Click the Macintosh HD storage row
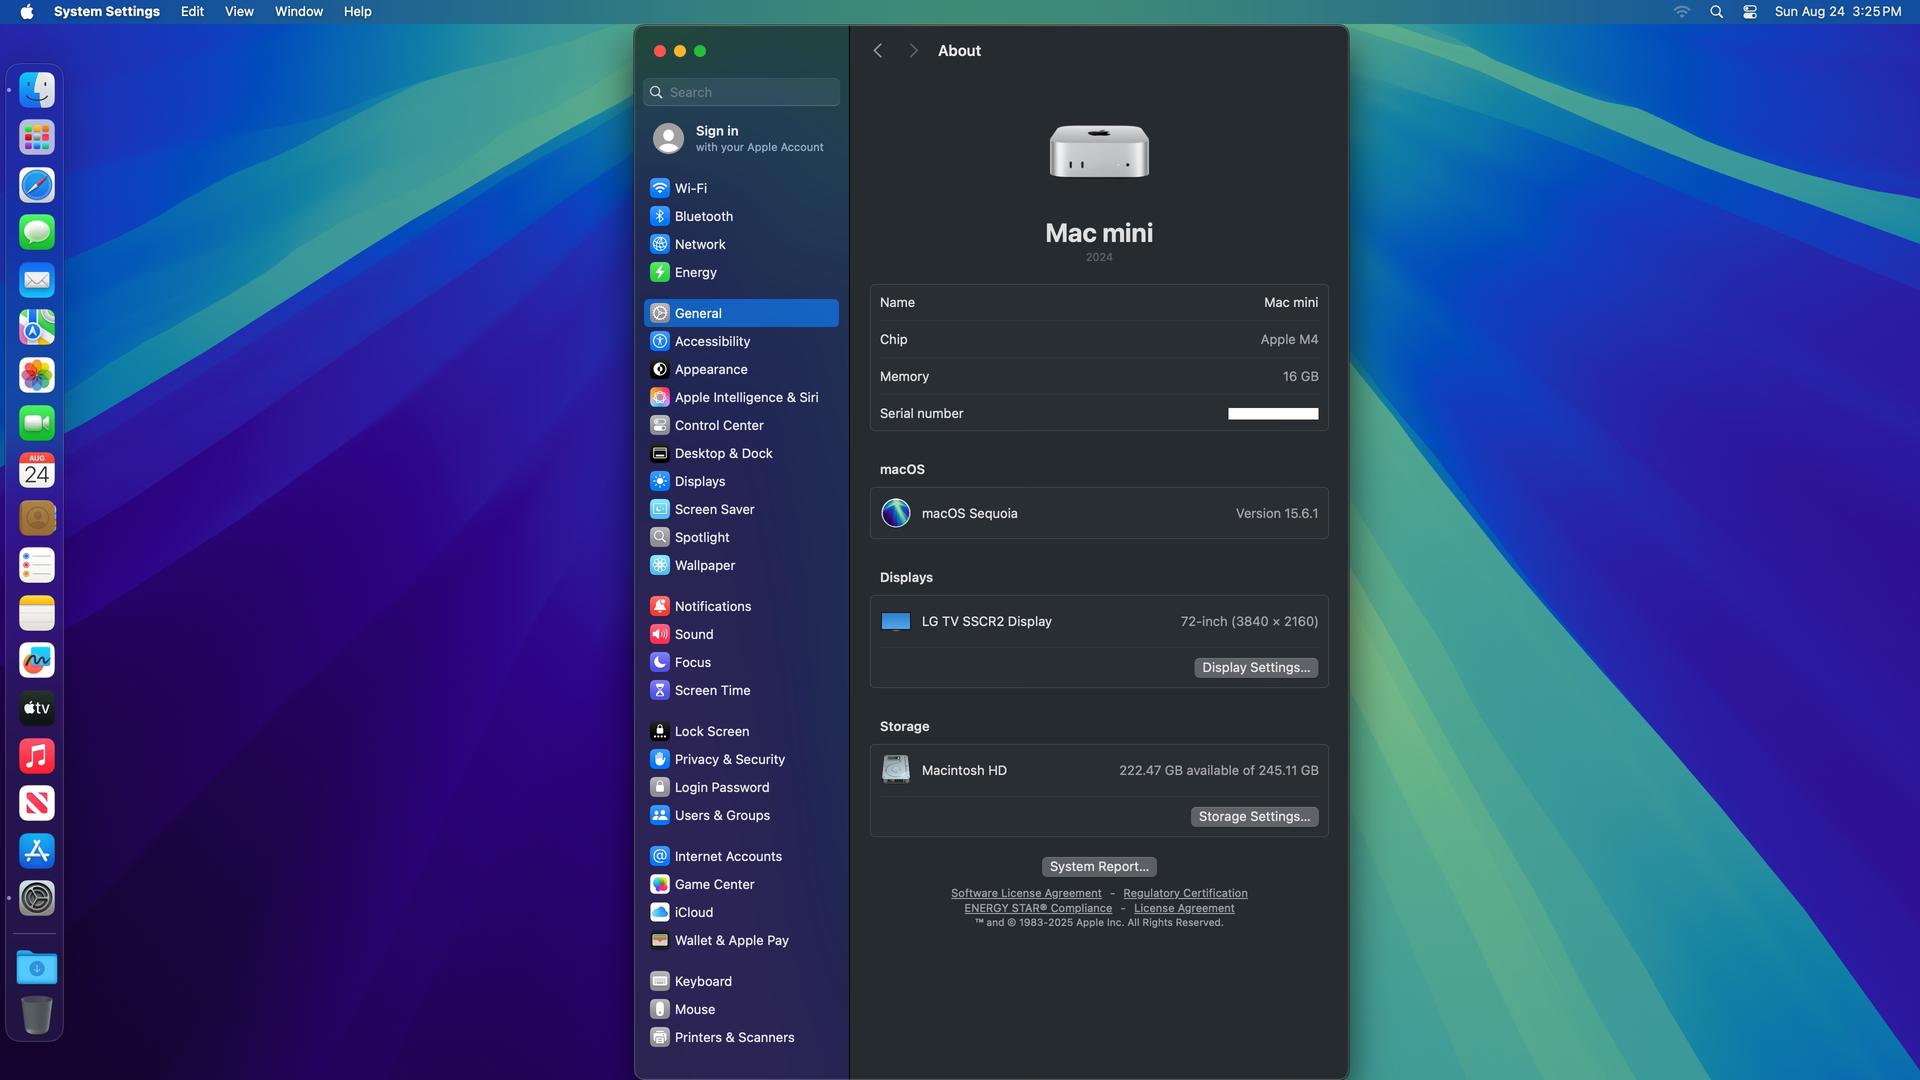This screenshot has width=1920, height=1080. (x=1099, y=771)
